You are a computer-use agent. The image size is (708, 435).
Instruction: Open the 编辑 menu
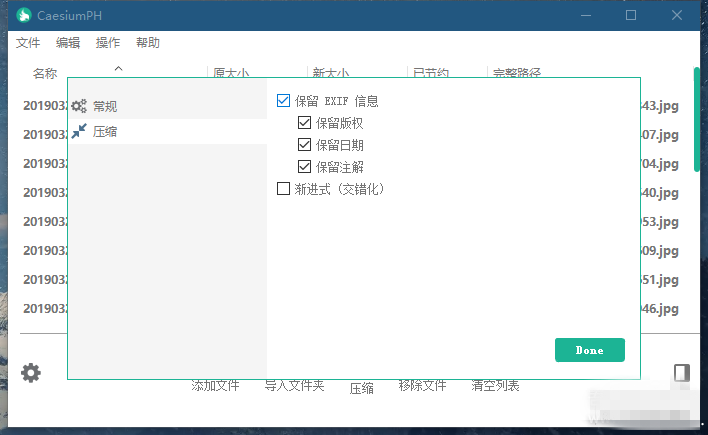pos(68,43)
